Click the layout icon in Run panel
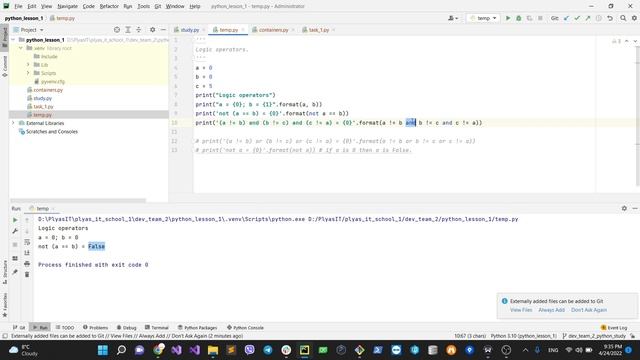The height and width of the screenshot is (360, 640). [15, 258]
